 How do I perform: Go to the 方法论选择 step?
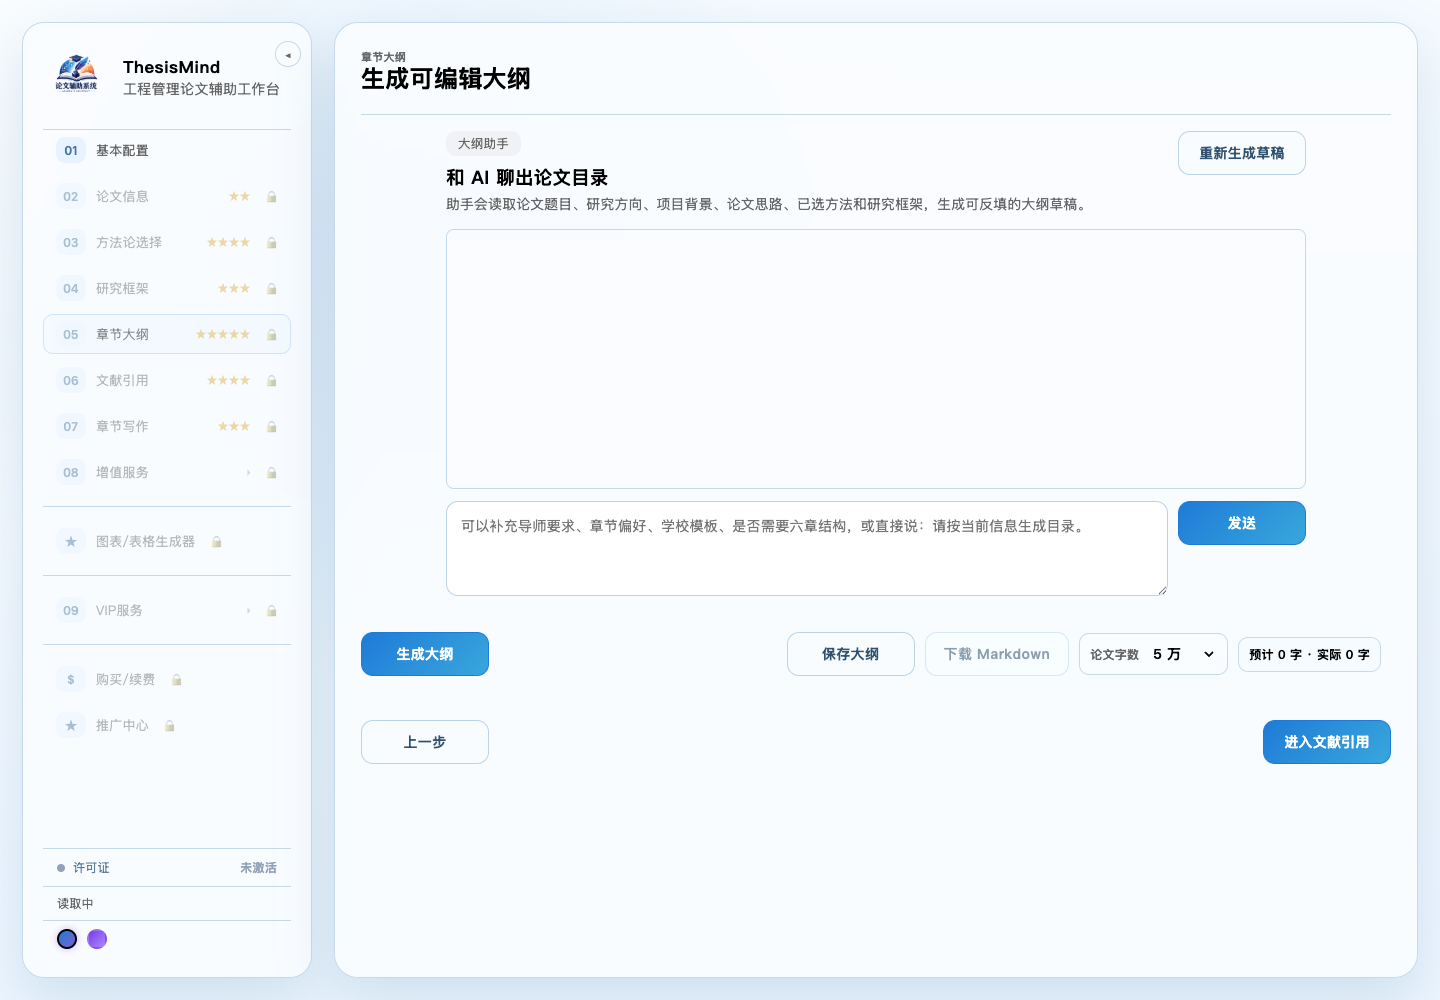click(167, 243)
